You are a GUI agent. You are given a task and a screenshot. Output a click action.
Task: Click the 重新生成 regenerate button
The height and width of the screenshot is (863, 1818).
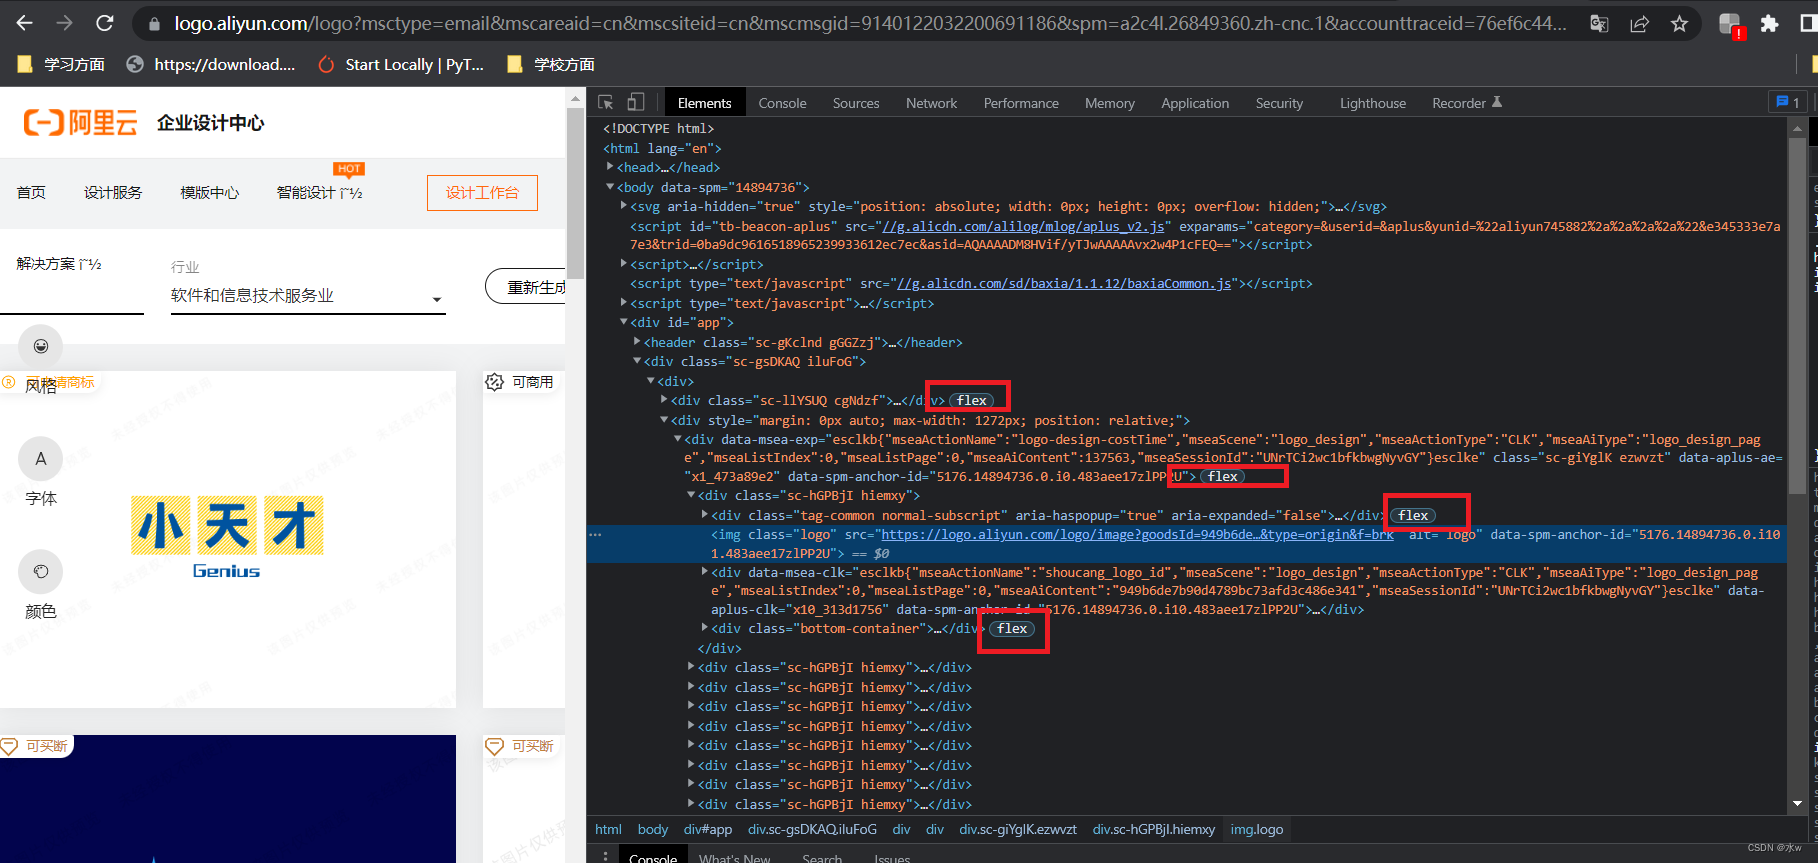(x=526, y=287)
